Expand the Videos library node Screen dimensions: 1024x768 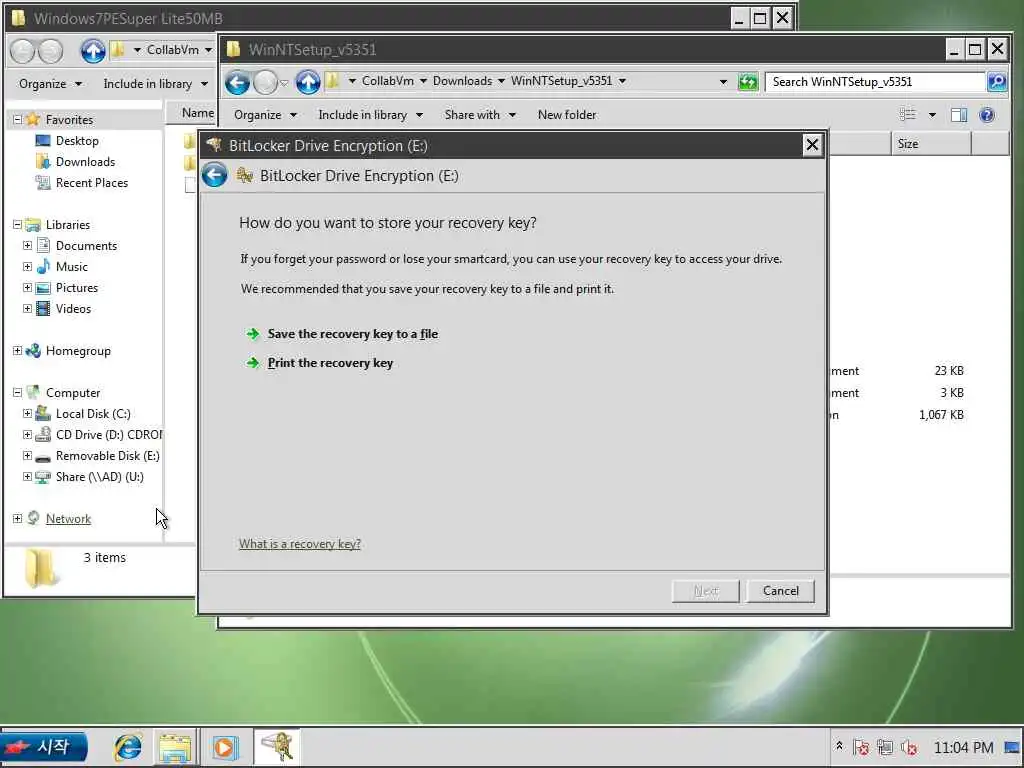[x=27, y=308]
